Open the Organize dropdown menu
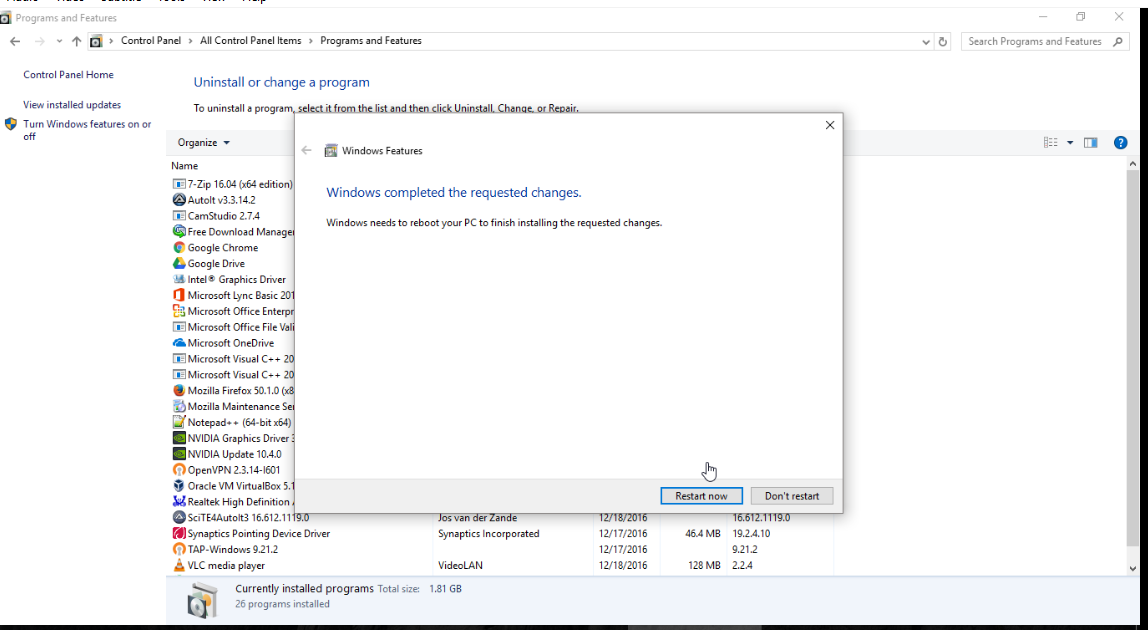This screenshot has height=630, width=1148. [x=204, y=143]
